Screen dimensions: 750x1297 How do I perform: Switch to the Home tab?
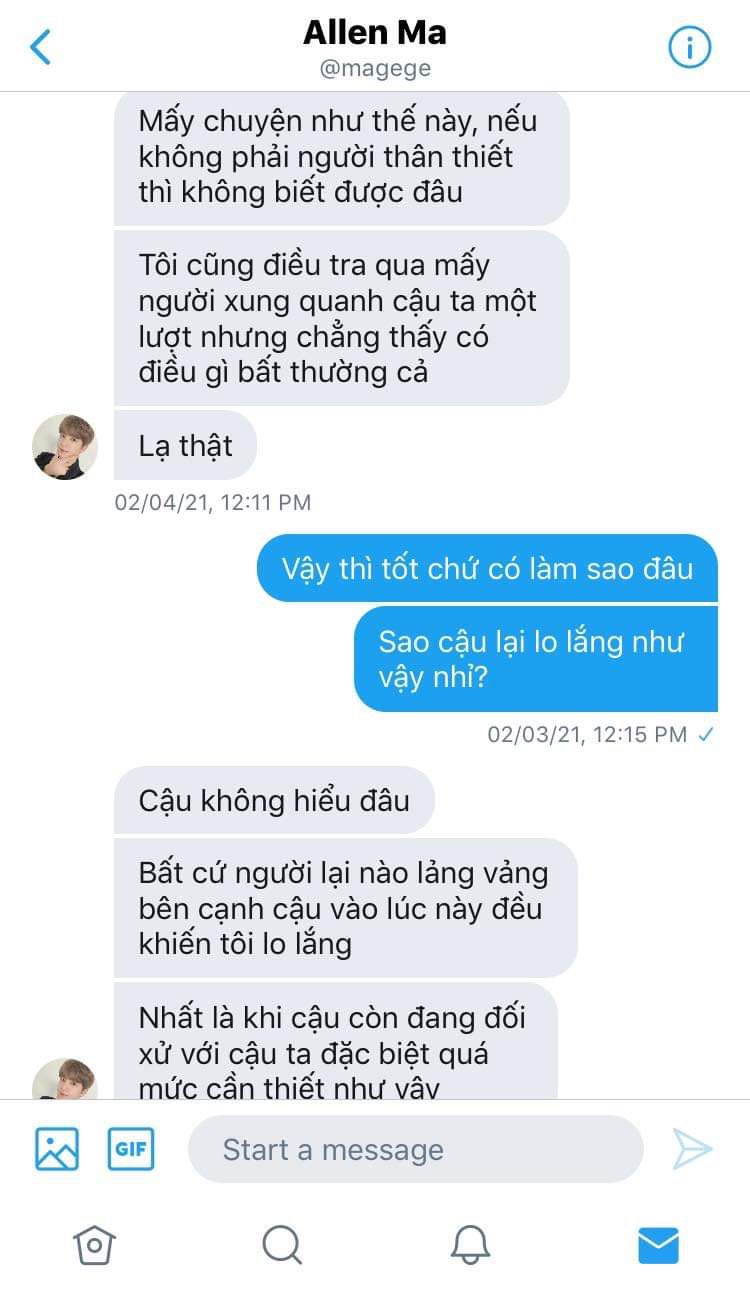point(94,1245)
